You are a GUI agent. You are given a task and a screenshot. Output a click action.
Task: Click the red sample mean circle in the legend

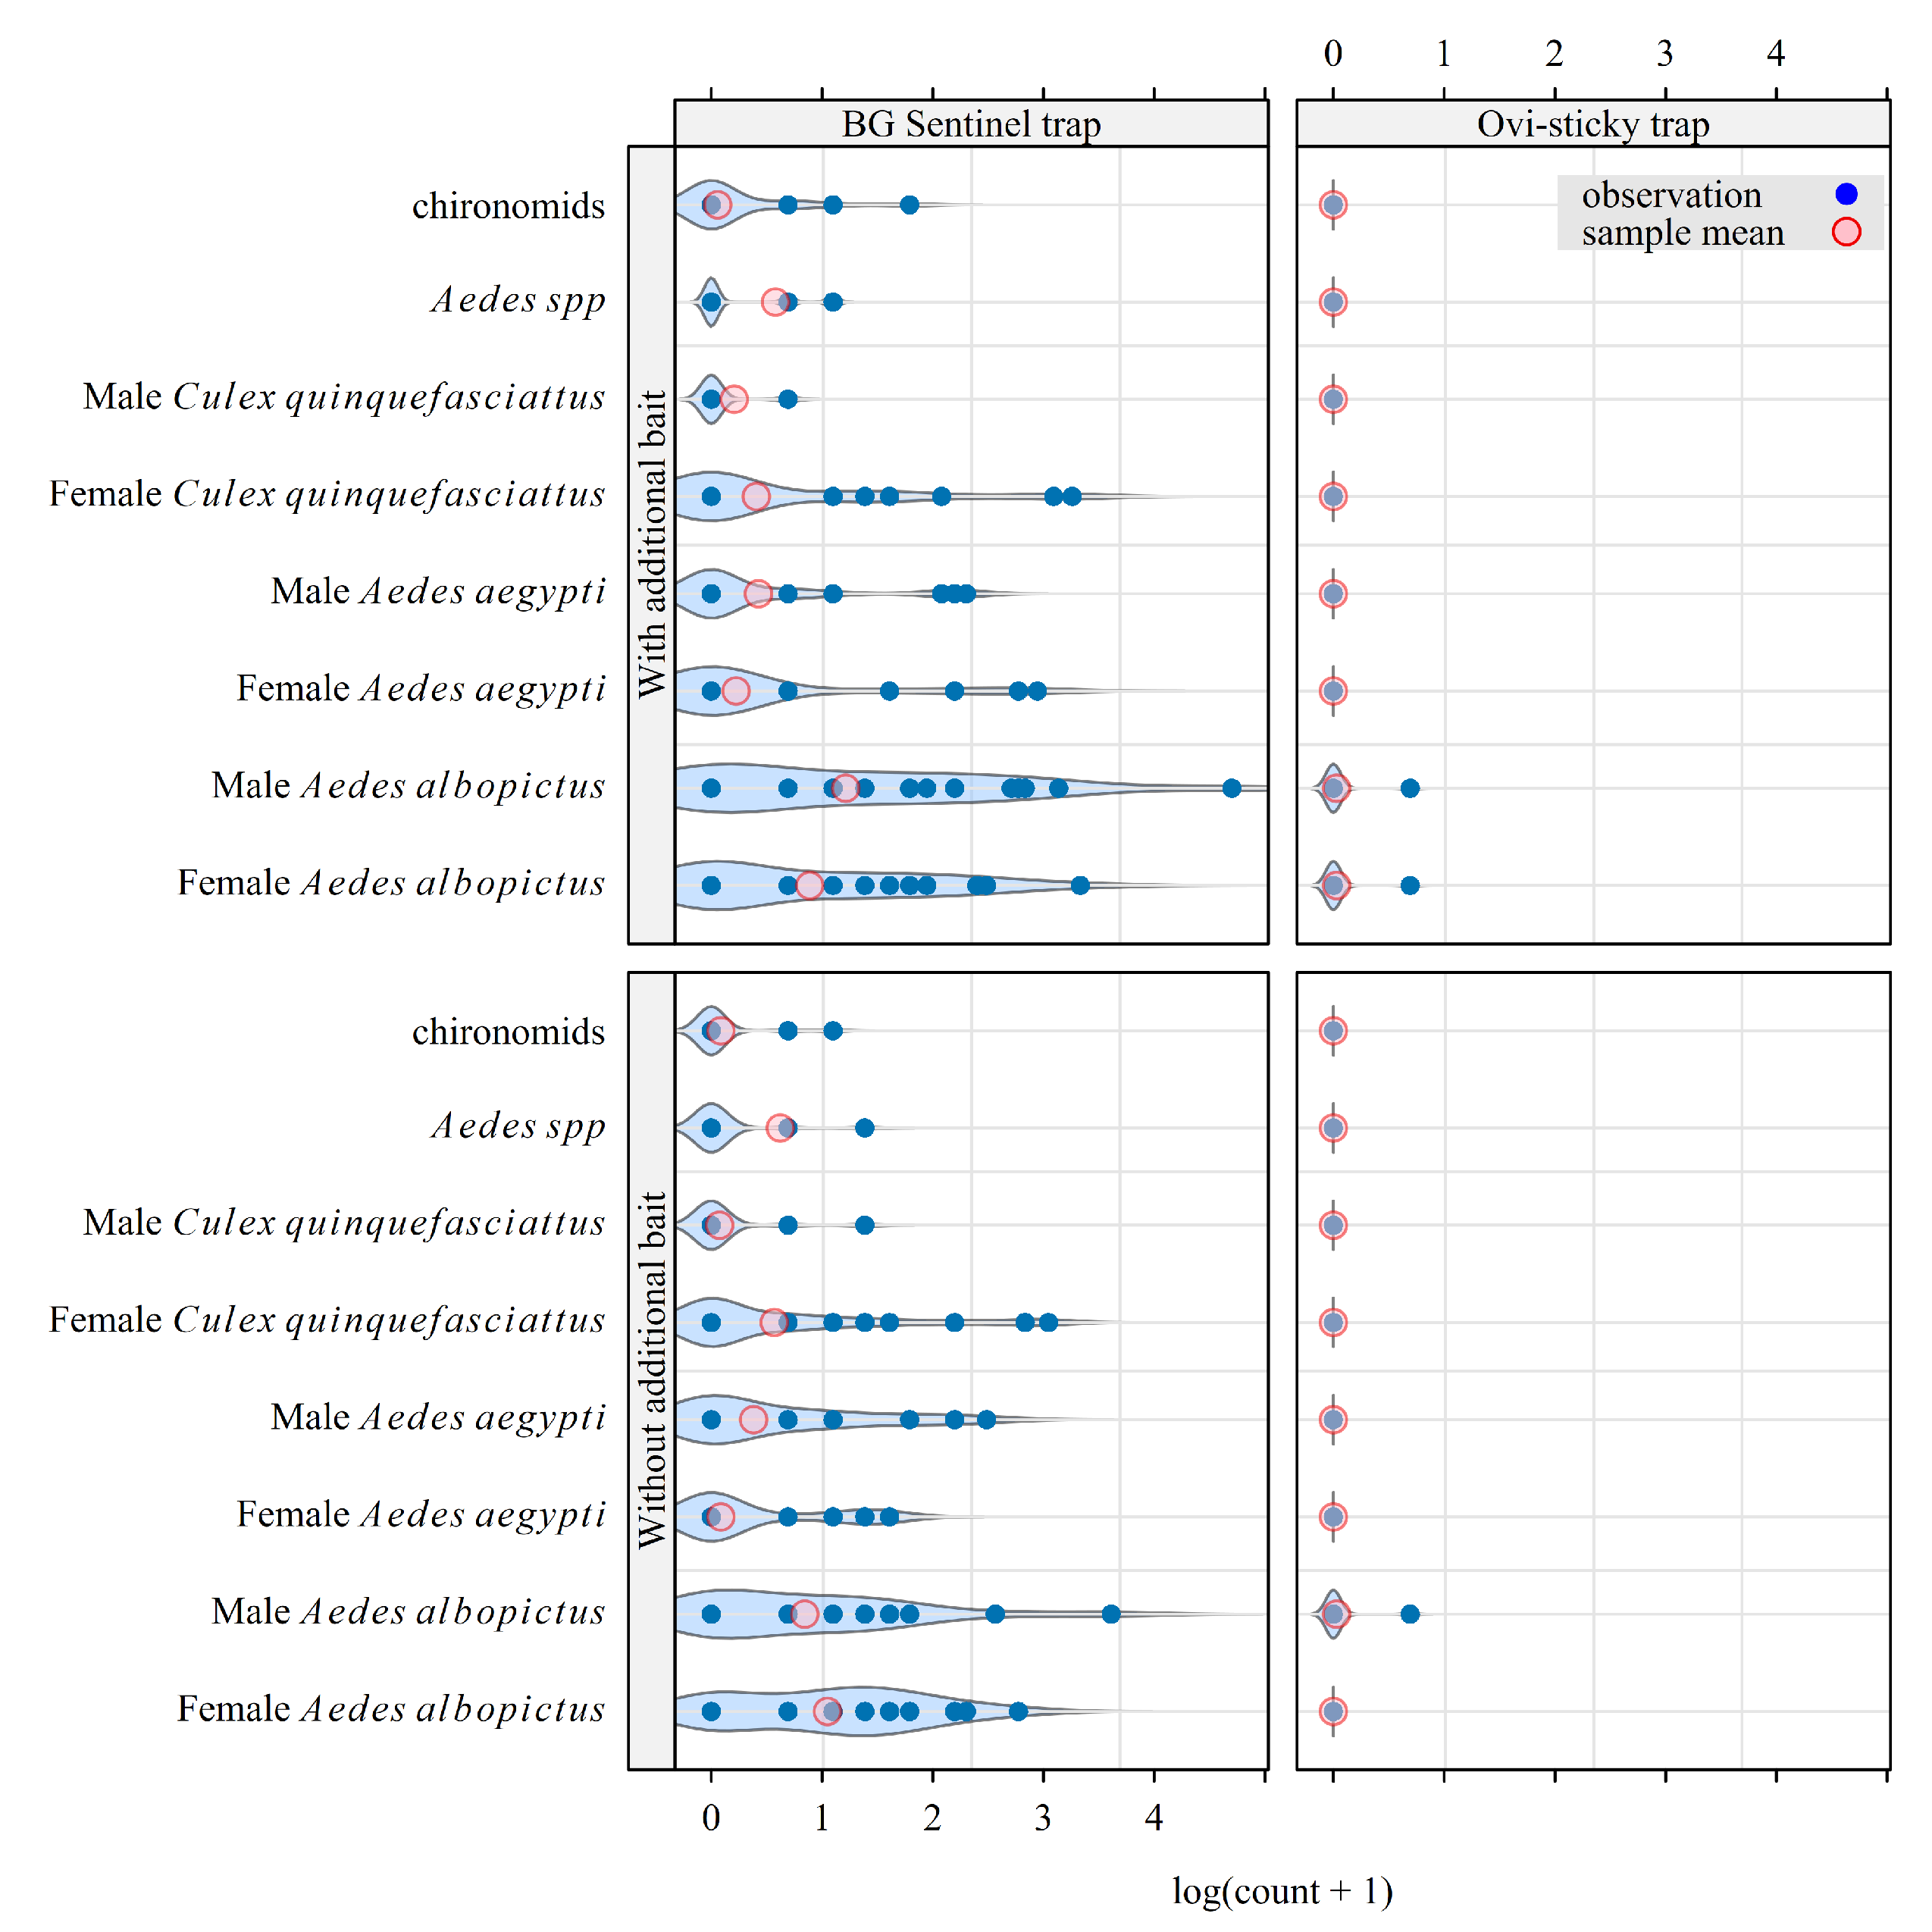coord(1846,232)
